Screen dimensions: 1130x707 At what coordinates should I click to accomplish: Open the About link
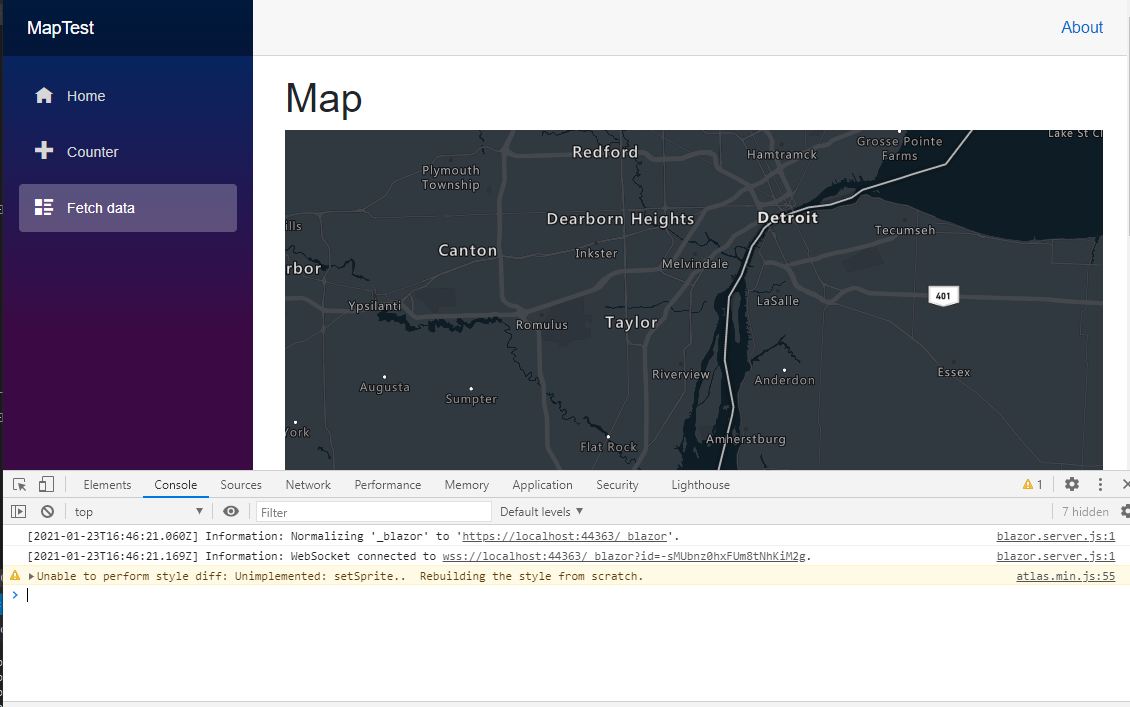[1082, 27]
